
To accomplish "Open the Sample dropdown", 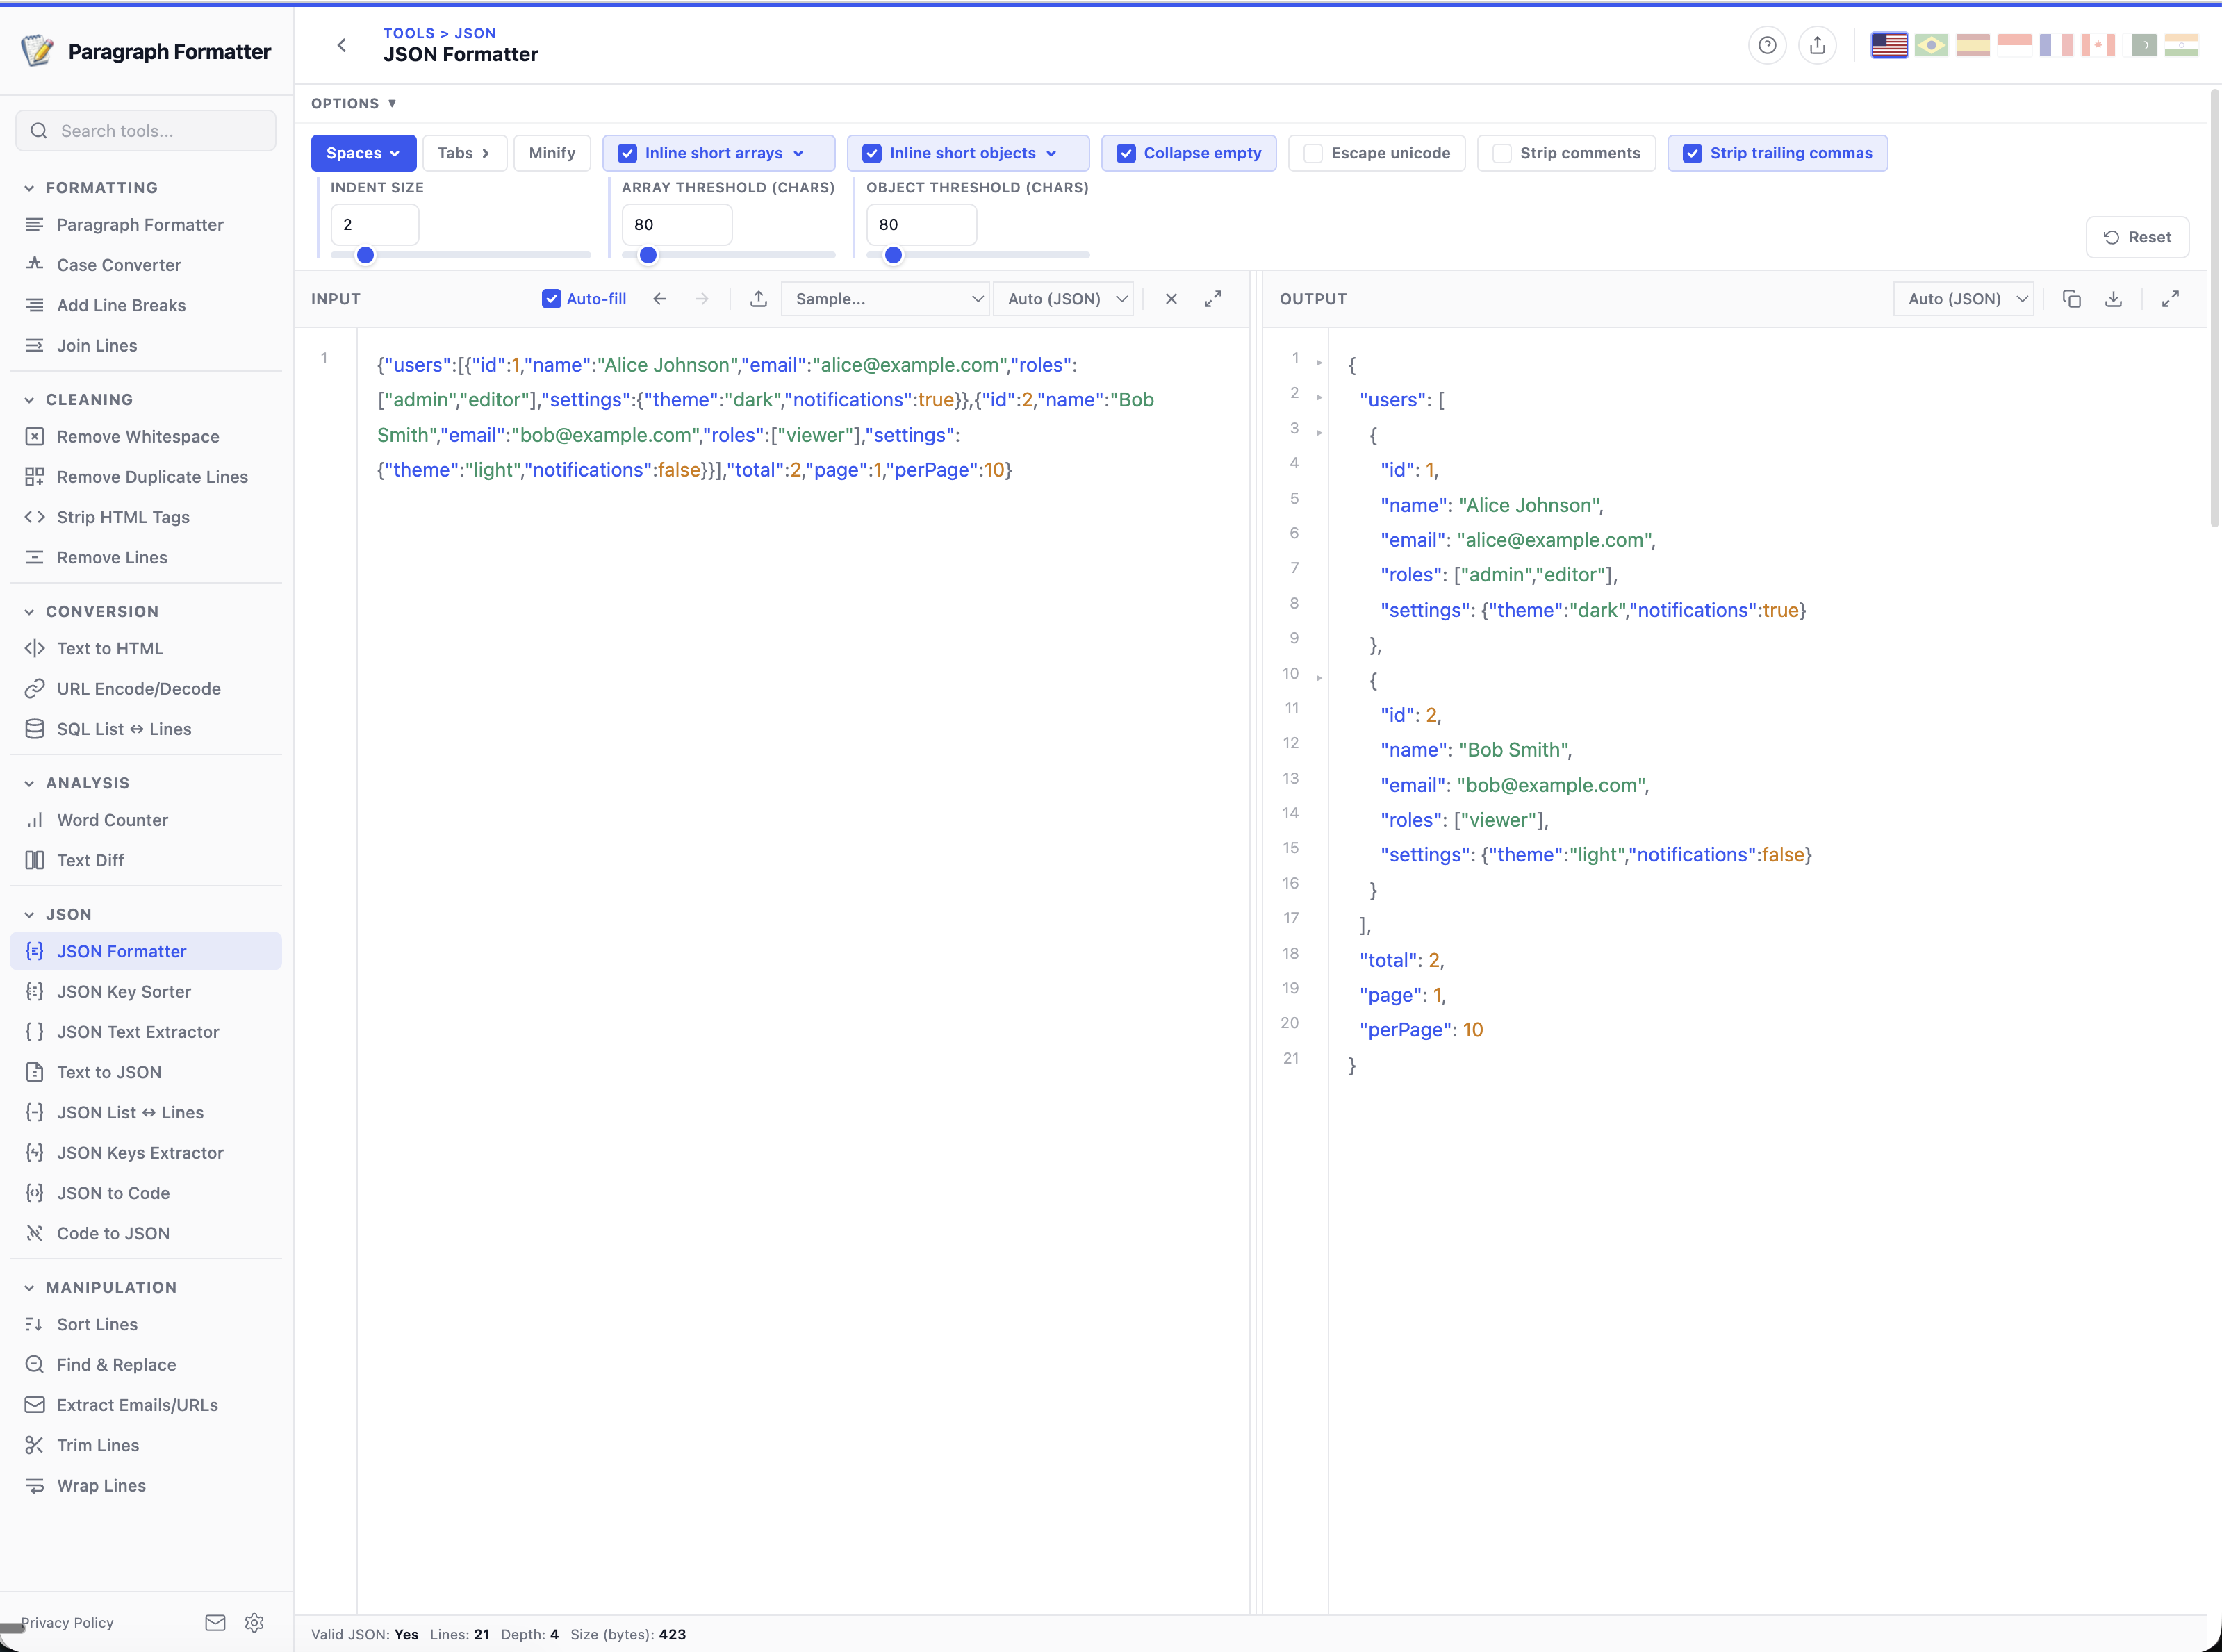I will coord(885,299).
